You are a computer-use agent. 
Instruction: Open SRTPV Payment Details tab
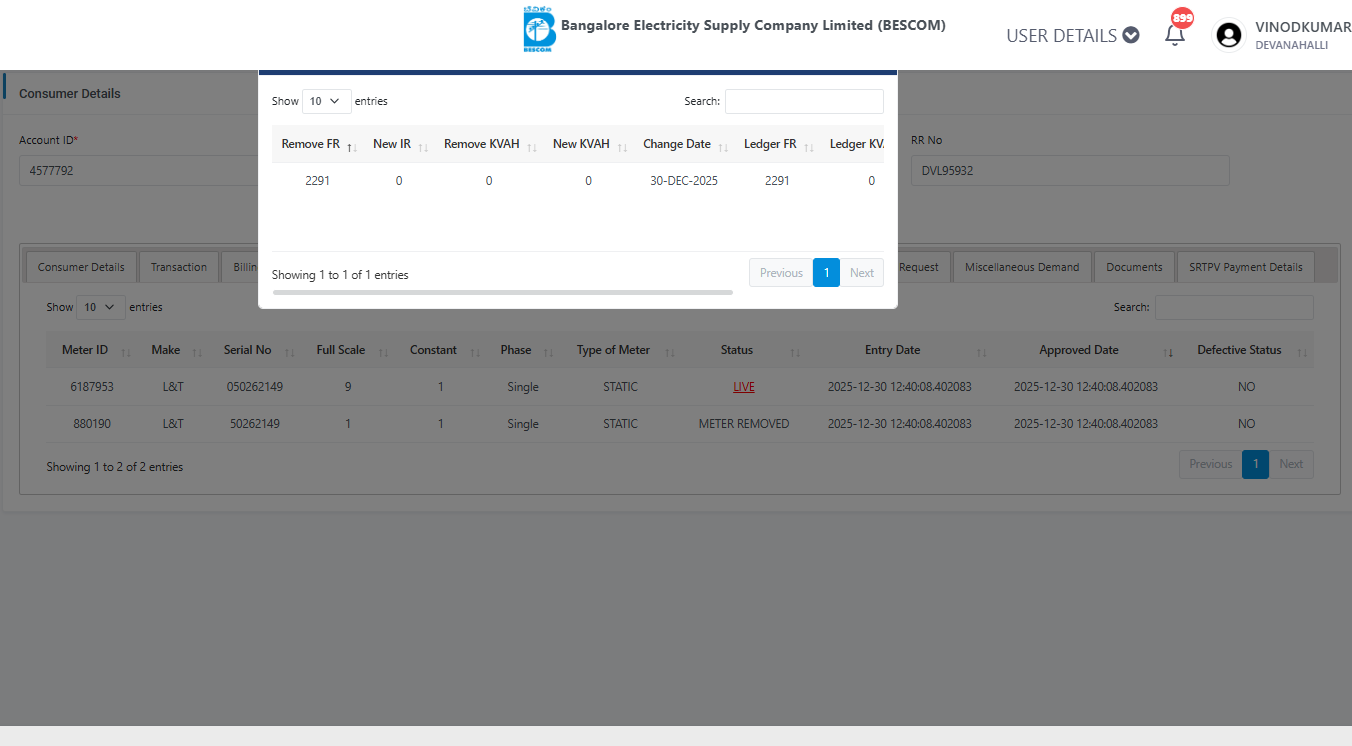coord(1245,267)
